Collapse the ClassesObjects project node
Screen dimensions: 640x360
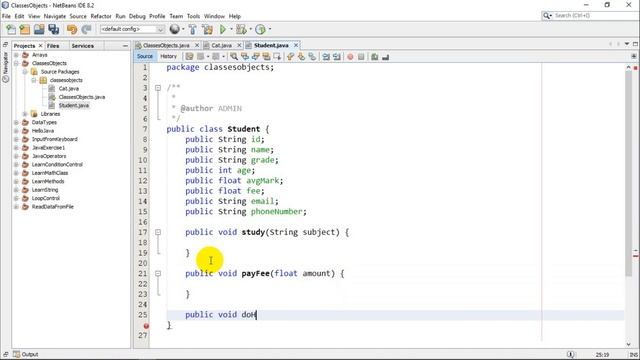point(16,63)
